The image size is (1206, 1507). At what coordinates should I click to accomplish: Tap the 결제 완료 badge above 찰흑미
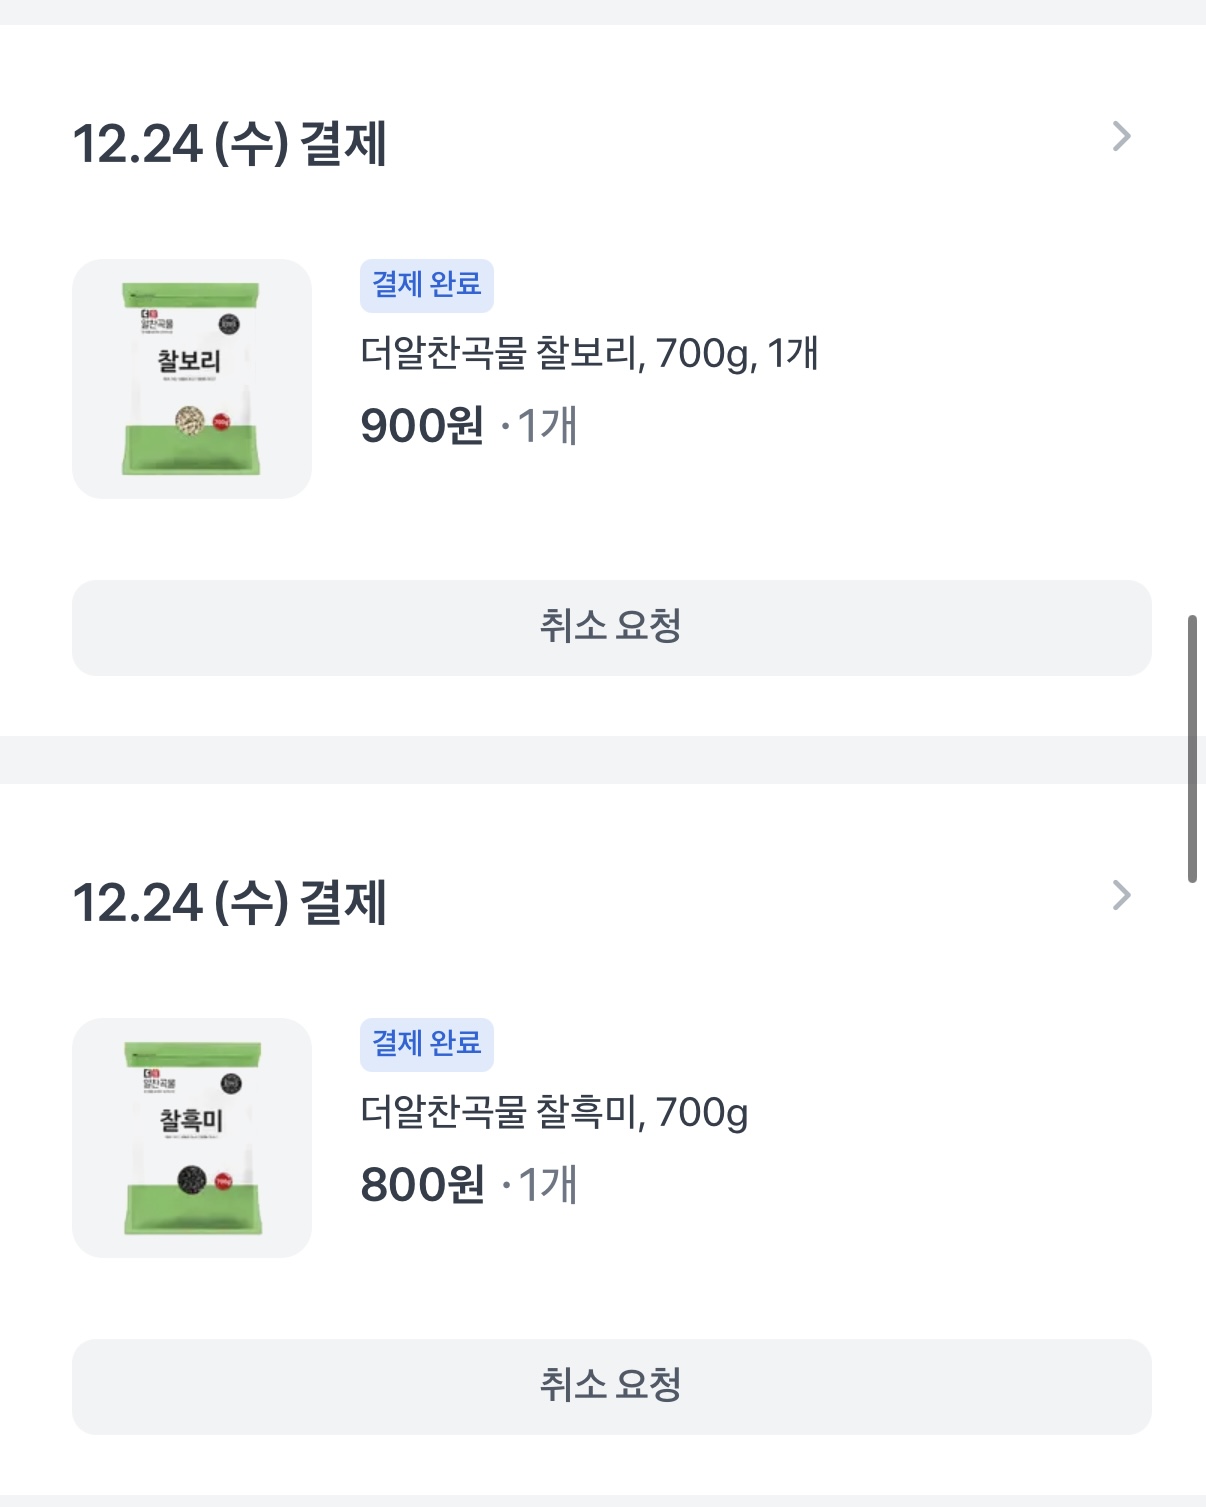pos(427,1044)
